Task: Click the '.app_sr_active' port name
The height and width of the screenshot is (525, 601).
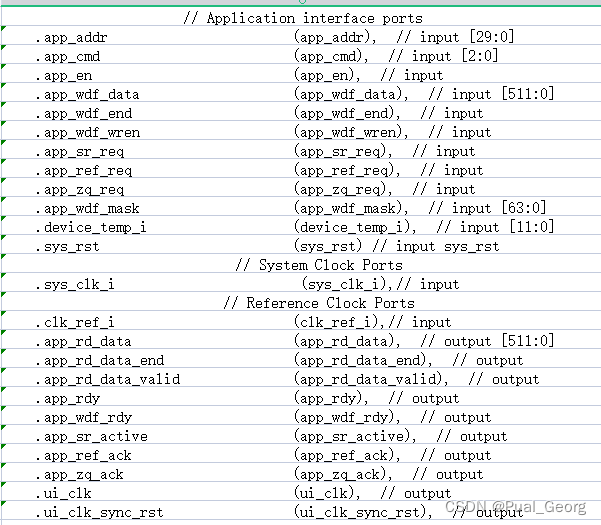Action: (92, 436)
